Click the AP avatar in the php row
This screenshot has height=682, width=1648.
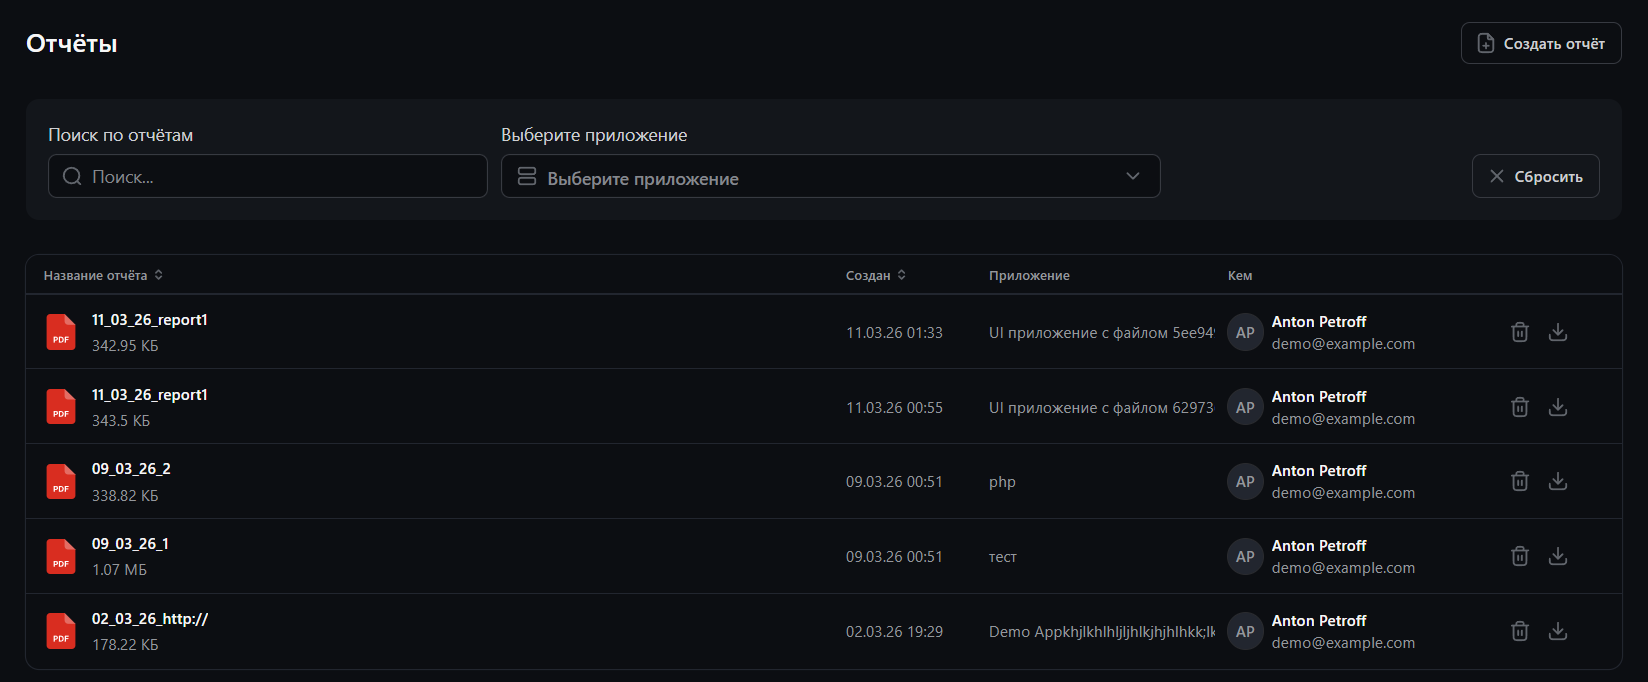(x=1245, y=482)
